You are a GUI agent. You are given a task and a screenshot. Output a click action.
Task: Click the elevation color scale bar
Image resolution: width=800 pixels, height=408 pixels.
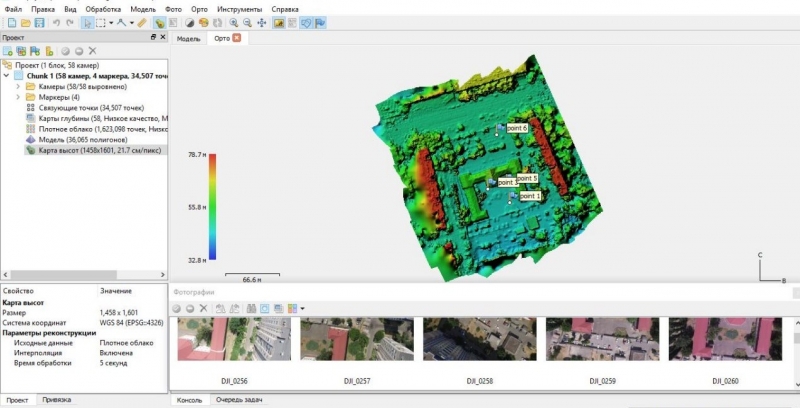(x=212, y=207)
